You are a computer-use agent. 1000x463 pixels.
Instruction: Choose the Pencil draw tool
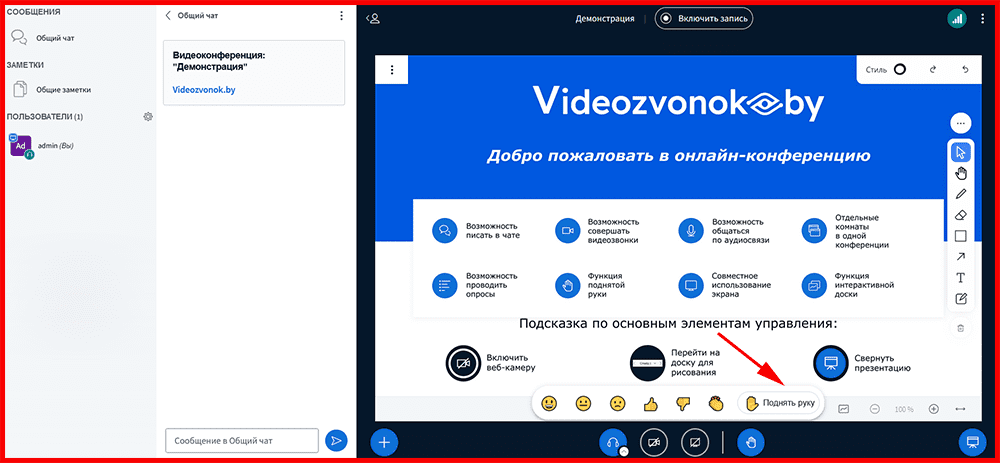(x=960, y=194)
